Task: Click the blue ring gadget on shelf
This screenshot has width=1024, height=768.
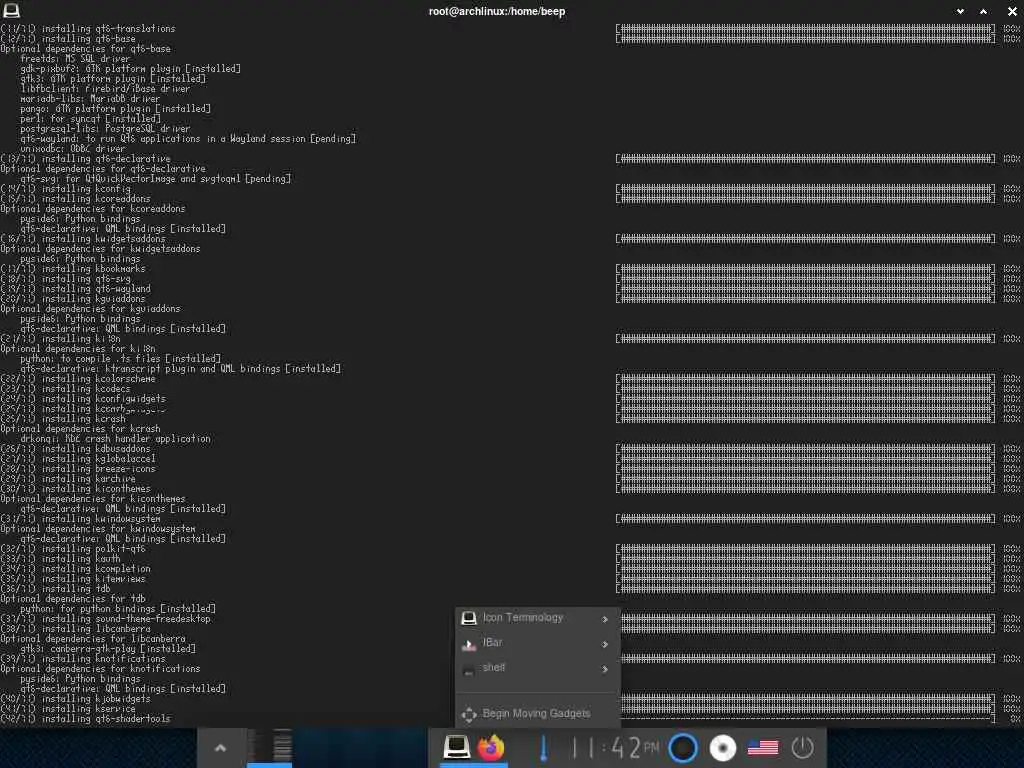Action: (x=683, y=748)
